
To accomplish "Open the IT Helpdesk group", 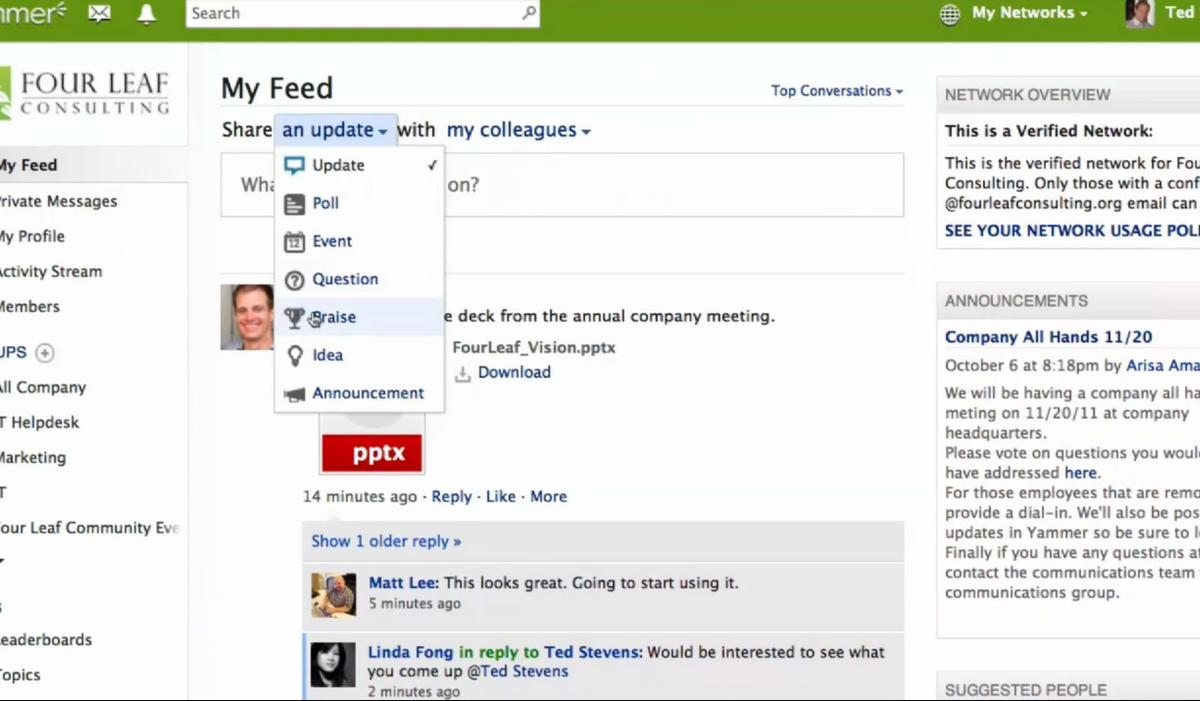I will tap(40, 422).
